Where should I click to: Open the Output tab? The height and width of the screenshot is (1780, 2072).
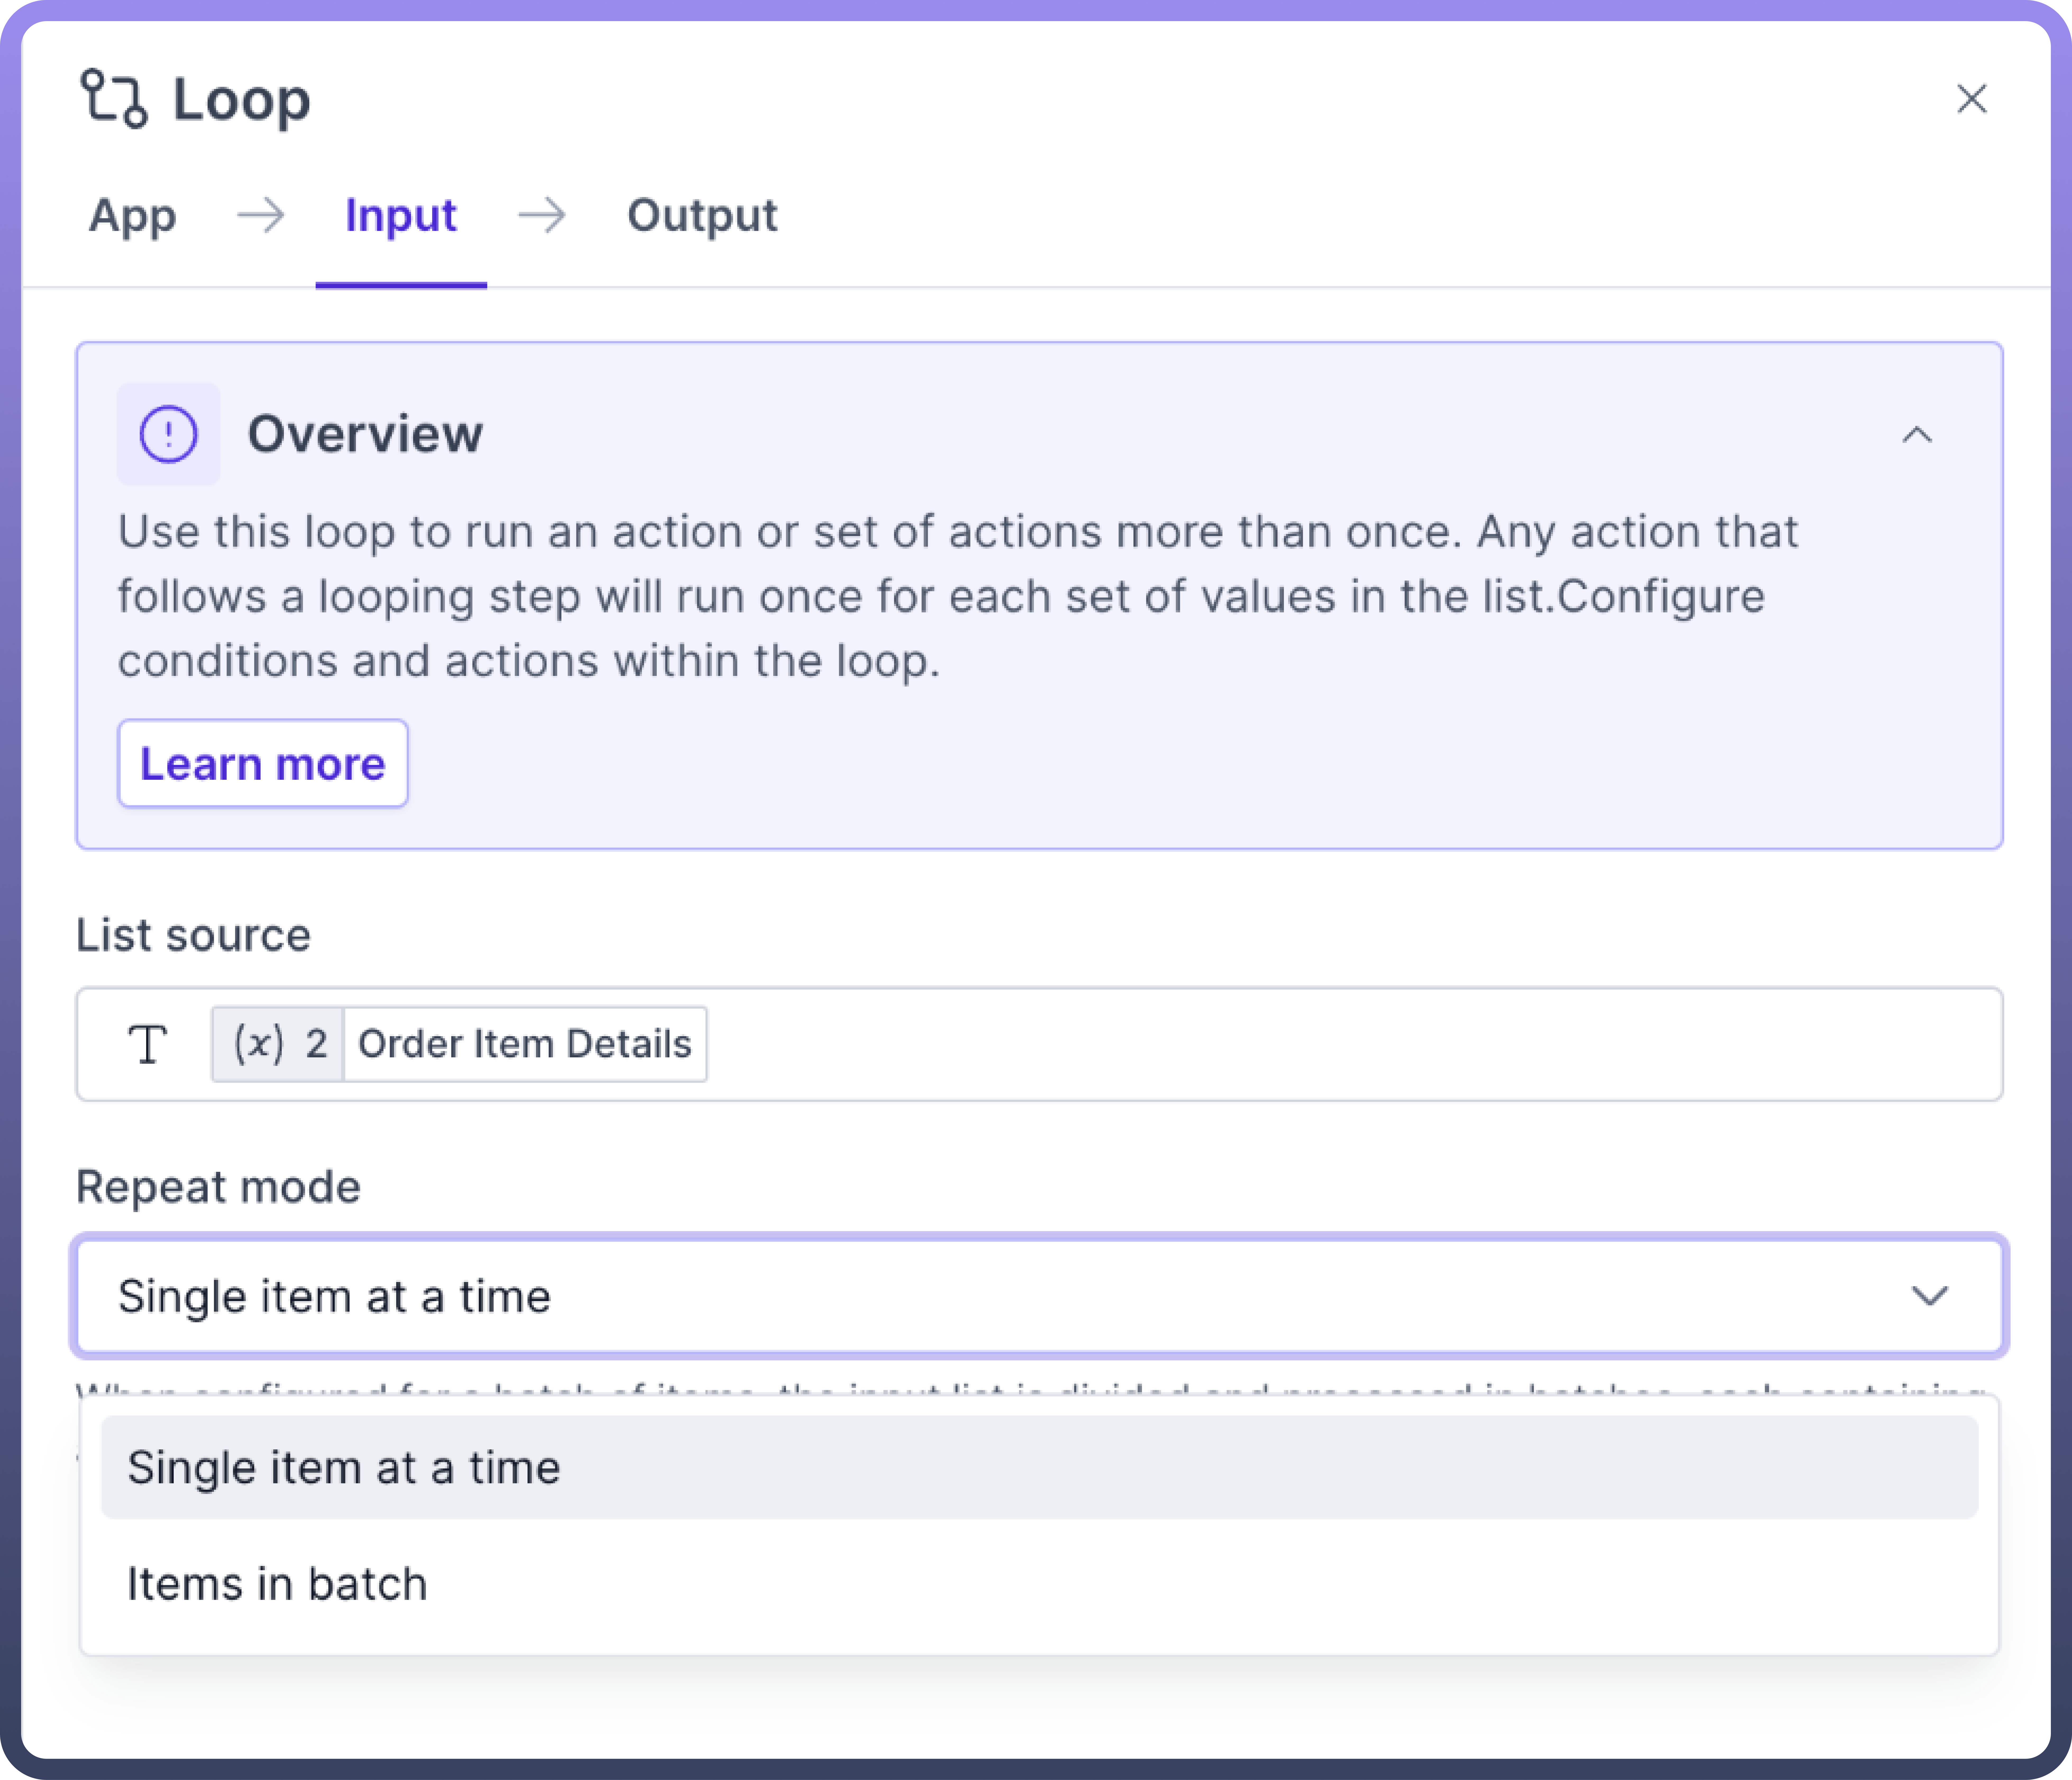[x=702, y=215]
